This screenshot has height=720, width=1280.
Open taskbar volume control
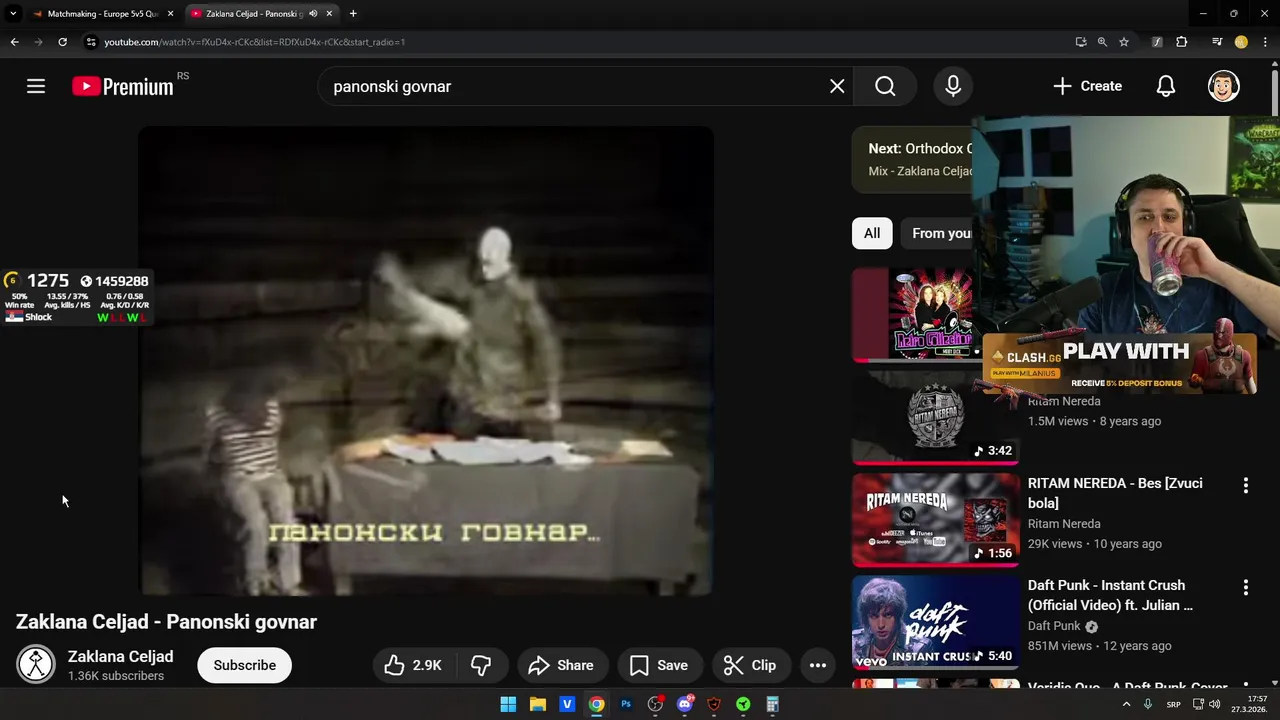click(x=1214, y=704)
